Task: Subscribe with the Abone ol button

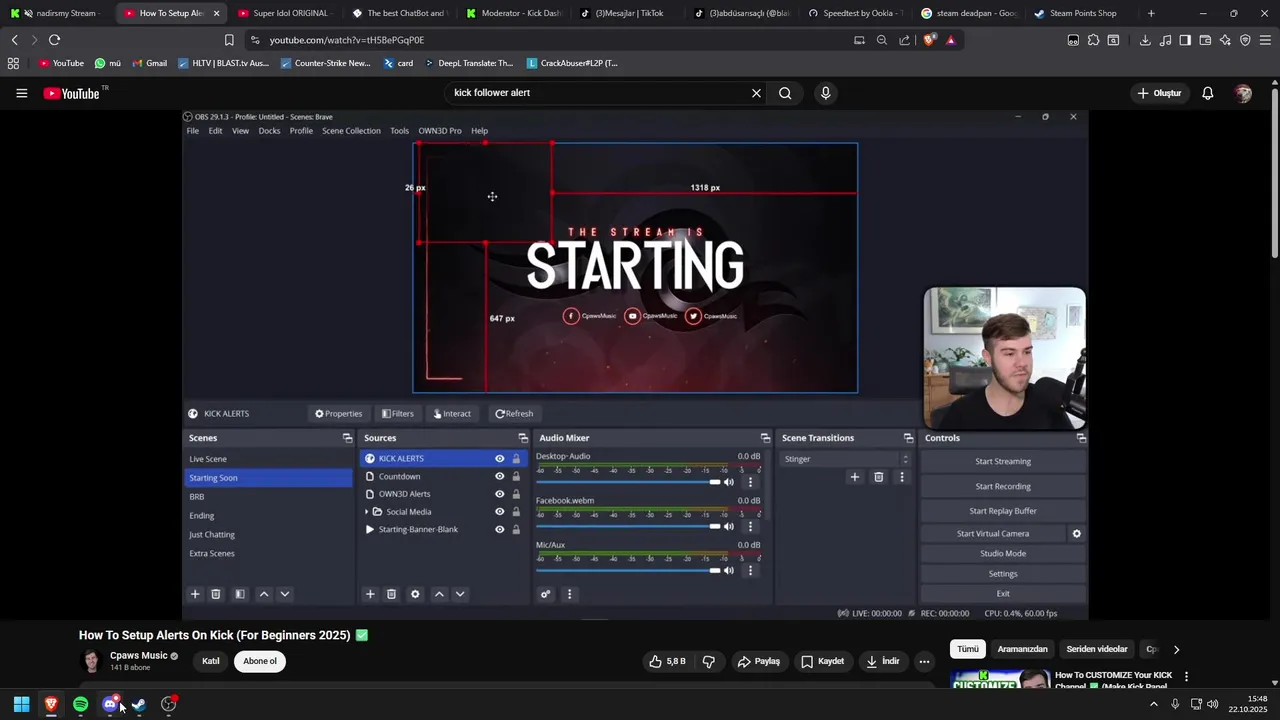Action: [260, 661]
